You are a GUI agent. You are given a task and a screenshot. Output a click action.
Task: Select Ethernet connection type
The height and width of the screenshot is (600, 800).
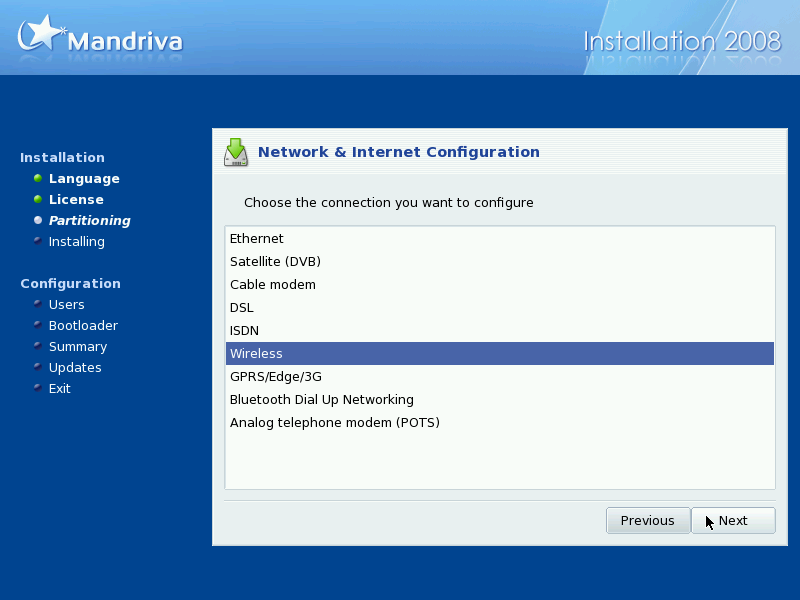(x=499, y=238)
